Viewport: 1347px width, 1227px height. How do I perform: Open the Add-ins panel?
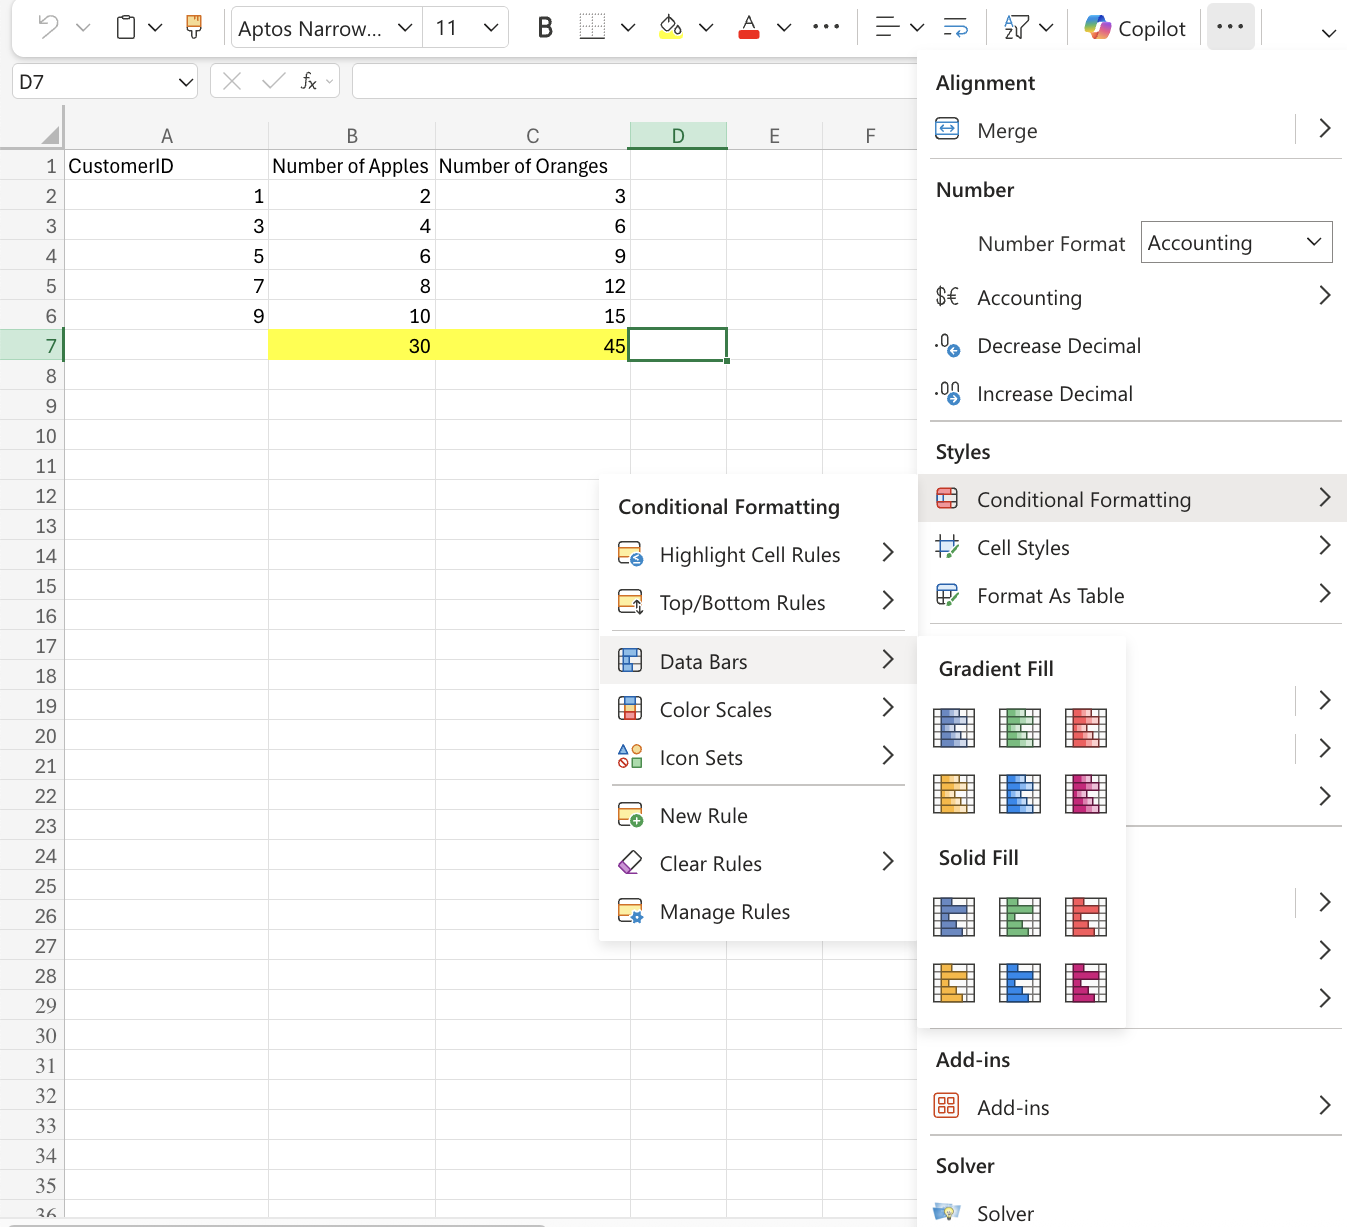[x=1013, y=1107]
